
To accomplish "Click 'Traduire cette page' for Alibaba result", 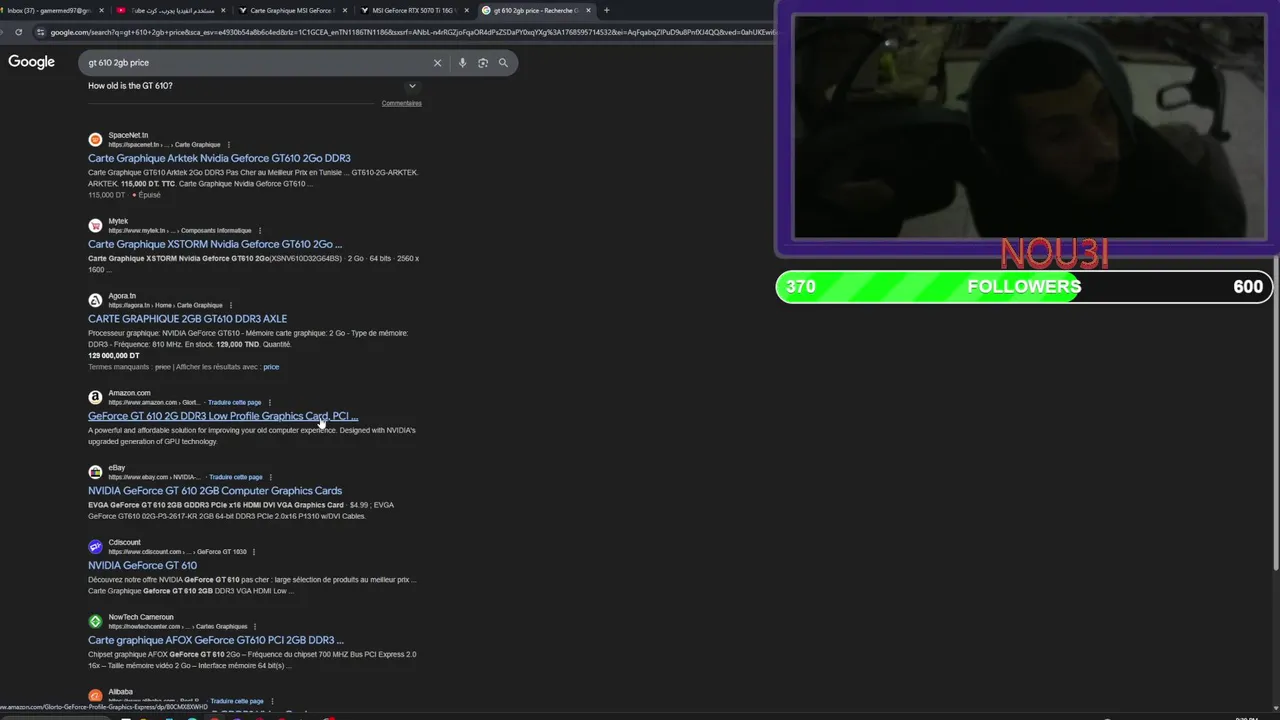I will click(237, 701).
